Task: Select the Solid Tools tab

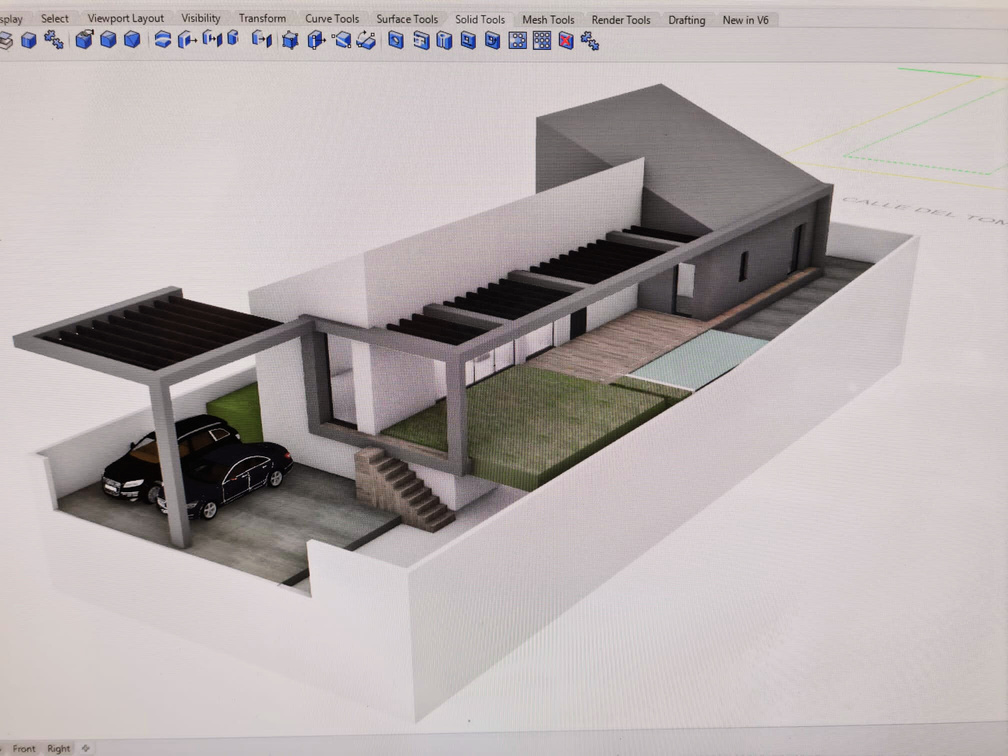Action: point(480,19)
